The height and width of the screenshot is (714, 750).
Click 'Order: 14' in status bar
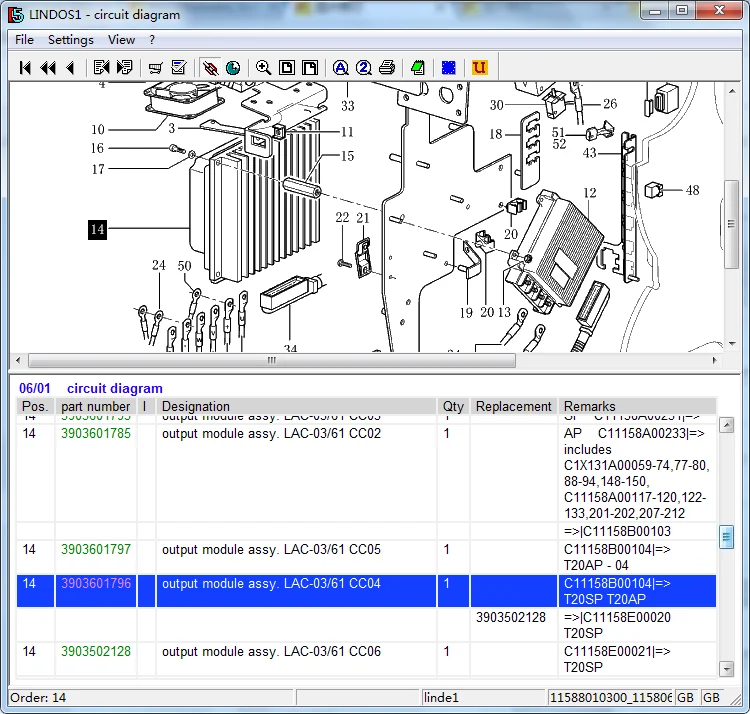click(x=38, y=698)
